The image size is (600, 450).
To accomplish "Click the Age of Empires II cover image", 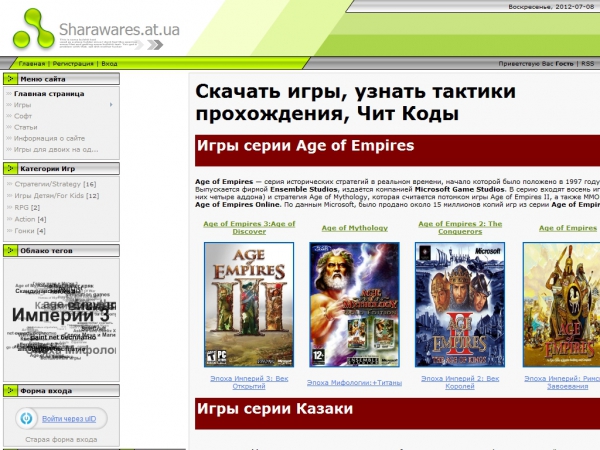I will point(460,305).
